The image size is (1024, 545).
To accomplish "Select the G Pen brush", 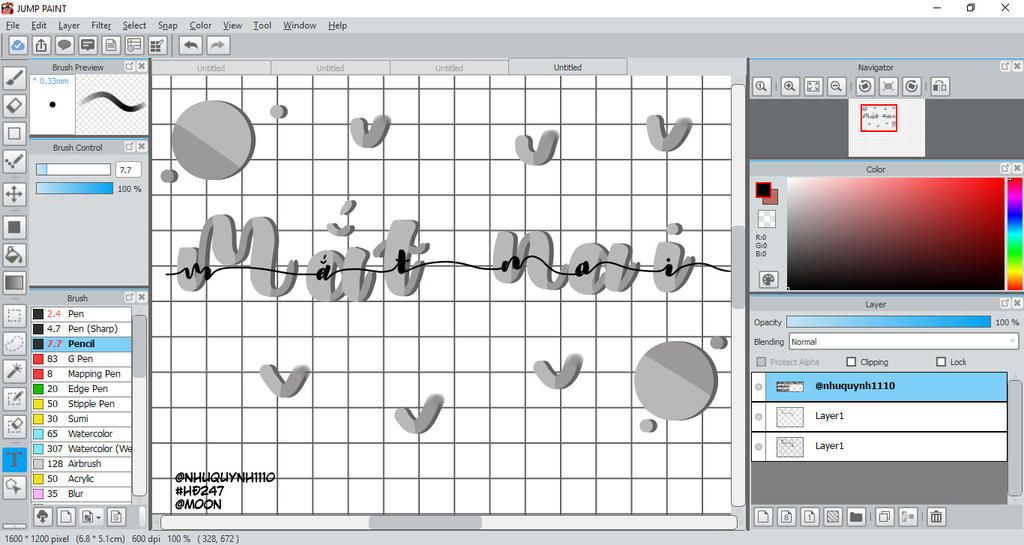I will [82, 359].
